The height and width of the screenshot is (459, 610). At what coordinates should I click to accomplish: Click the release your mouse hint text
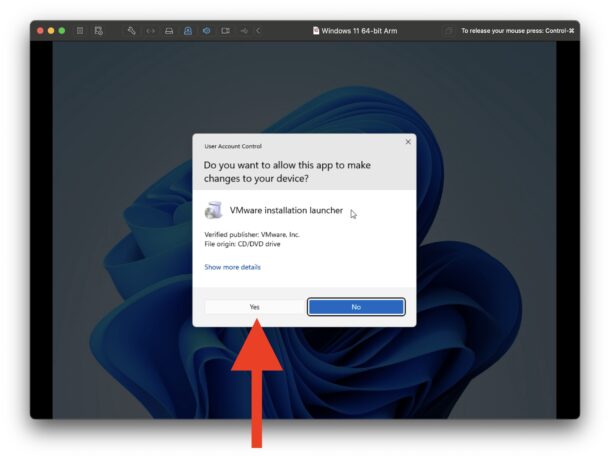tap(518, 31)
